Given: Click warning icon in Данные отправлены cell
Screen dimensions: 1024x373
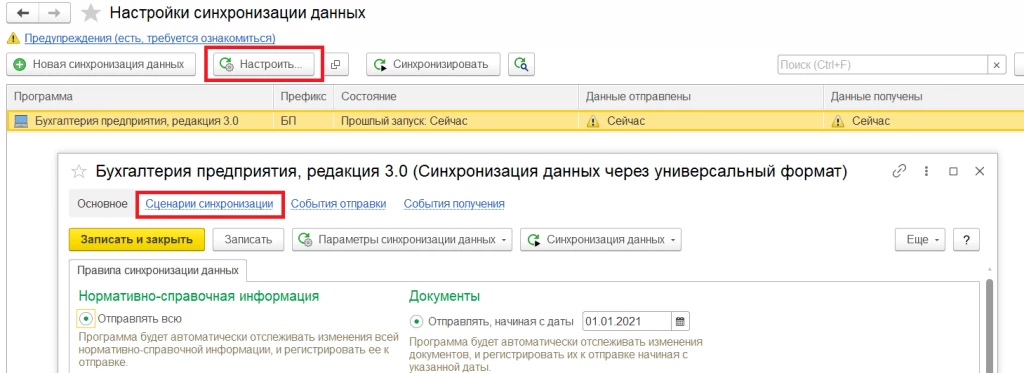Looking at the screenshot, I should click(592, 121).
